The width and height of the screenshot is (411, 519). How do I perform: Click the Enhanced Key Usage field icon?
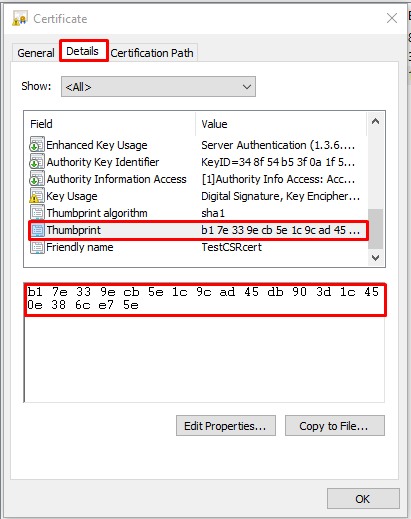(37, 145)
